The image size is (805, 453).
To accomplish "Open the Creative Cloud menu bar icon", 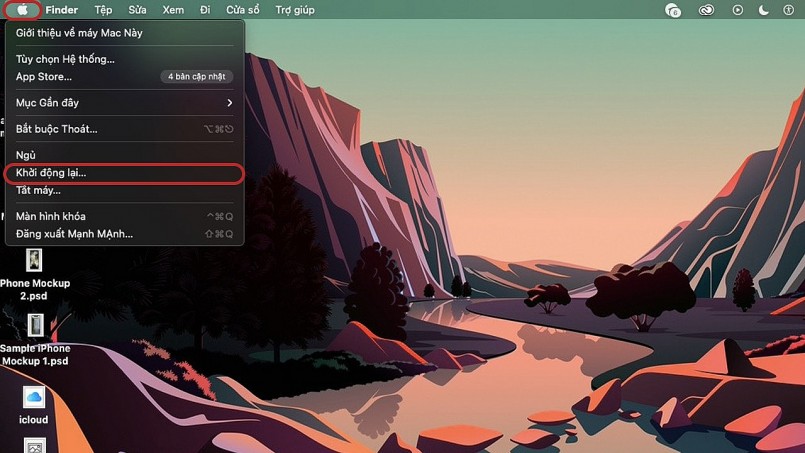I will tap(707, 10).
